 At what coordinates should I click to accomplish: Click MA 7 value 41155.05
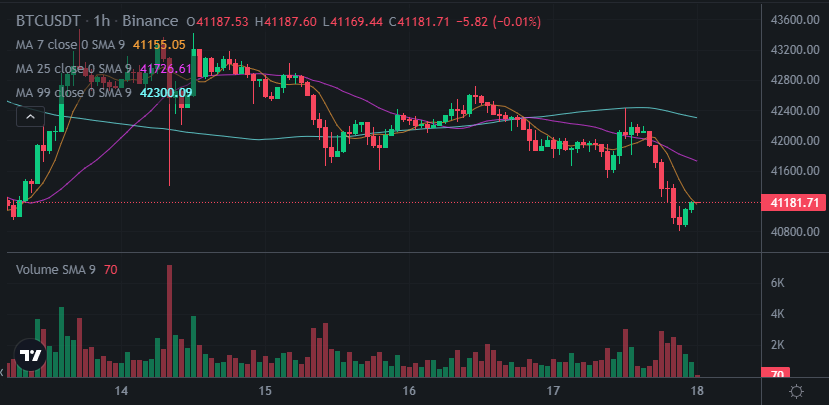(159, 45)
